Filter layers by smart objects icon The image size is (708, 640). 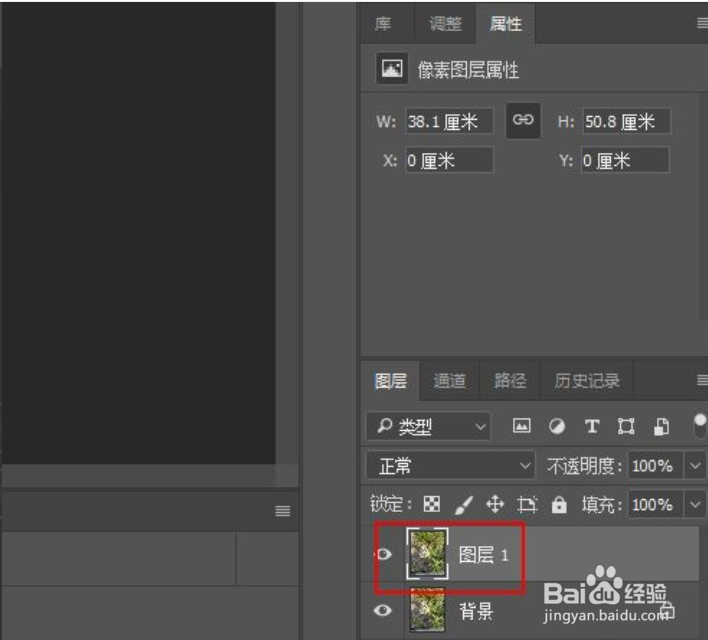pyautogui.click(x=661, y=426)
